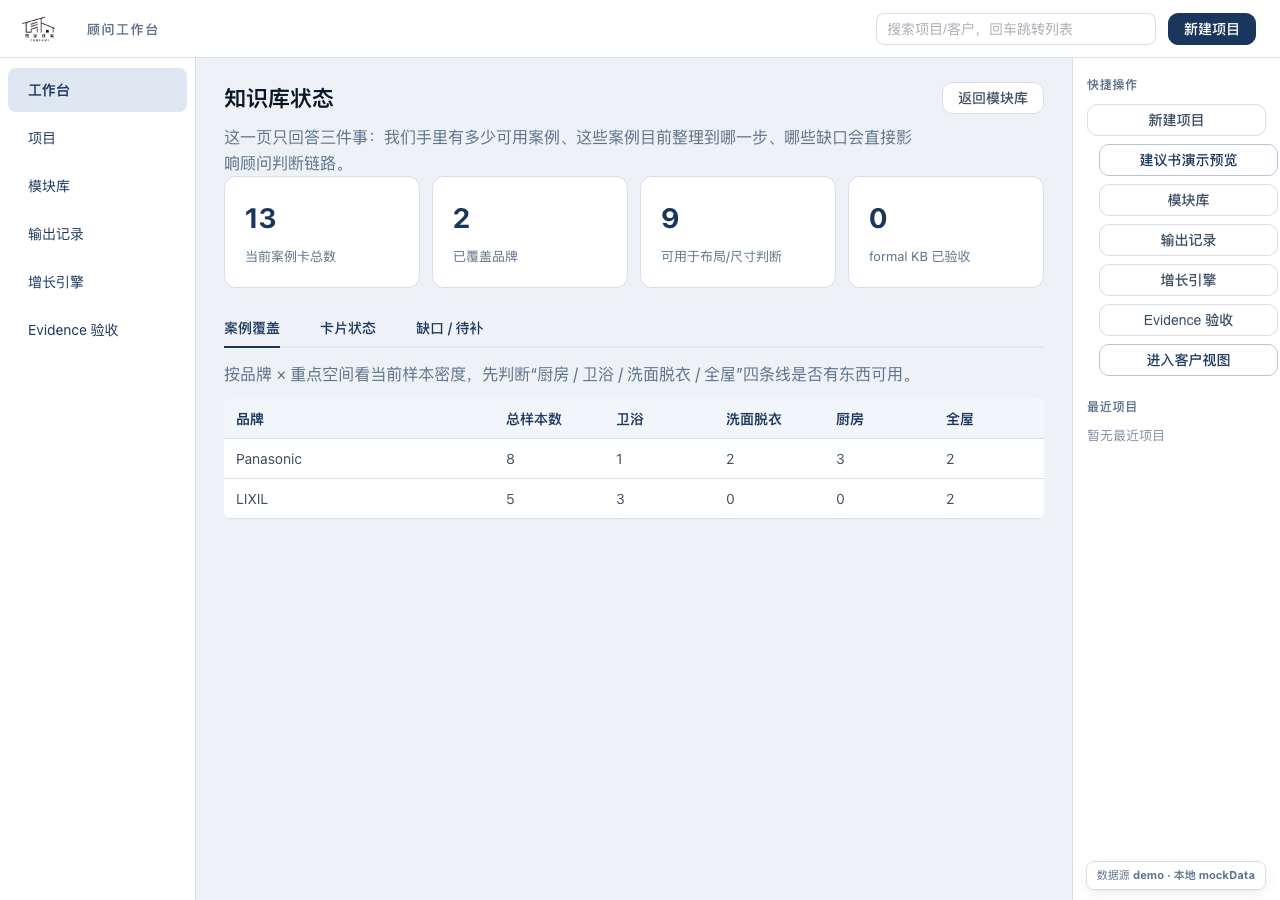This screenshot has height=900, width=1280.
Task: Open 建议书演示预览 quick action
Action: coord(1188,160)
